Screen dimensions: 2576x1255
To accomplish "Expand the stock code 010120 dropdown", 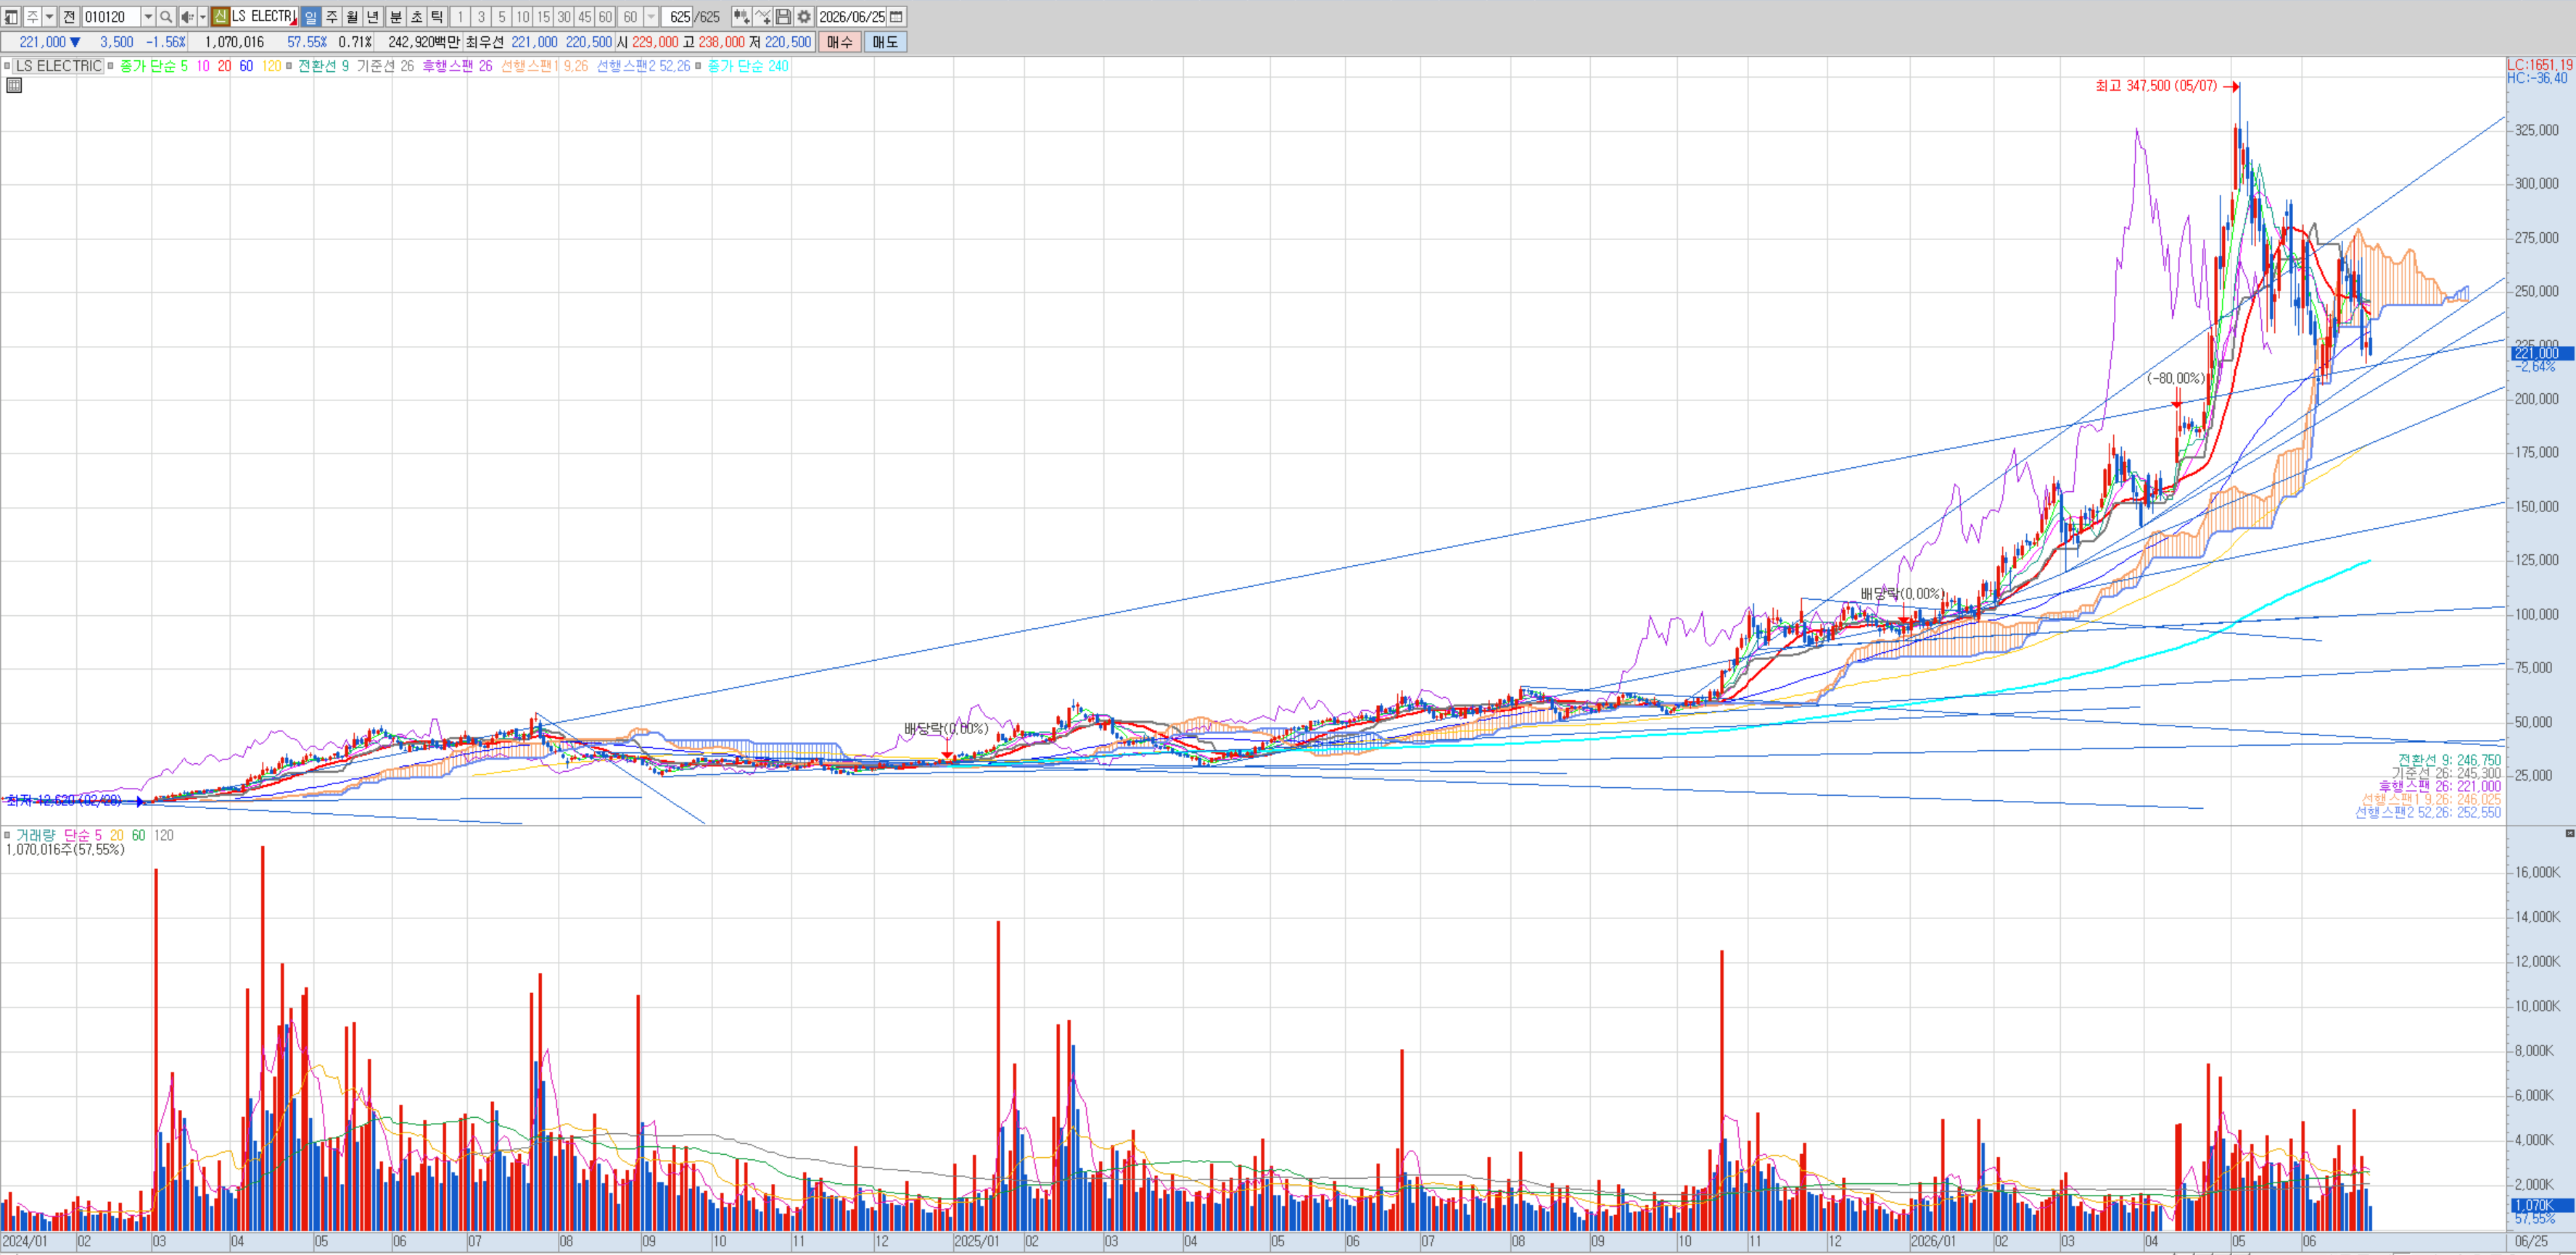I will (x=148, y=17).
